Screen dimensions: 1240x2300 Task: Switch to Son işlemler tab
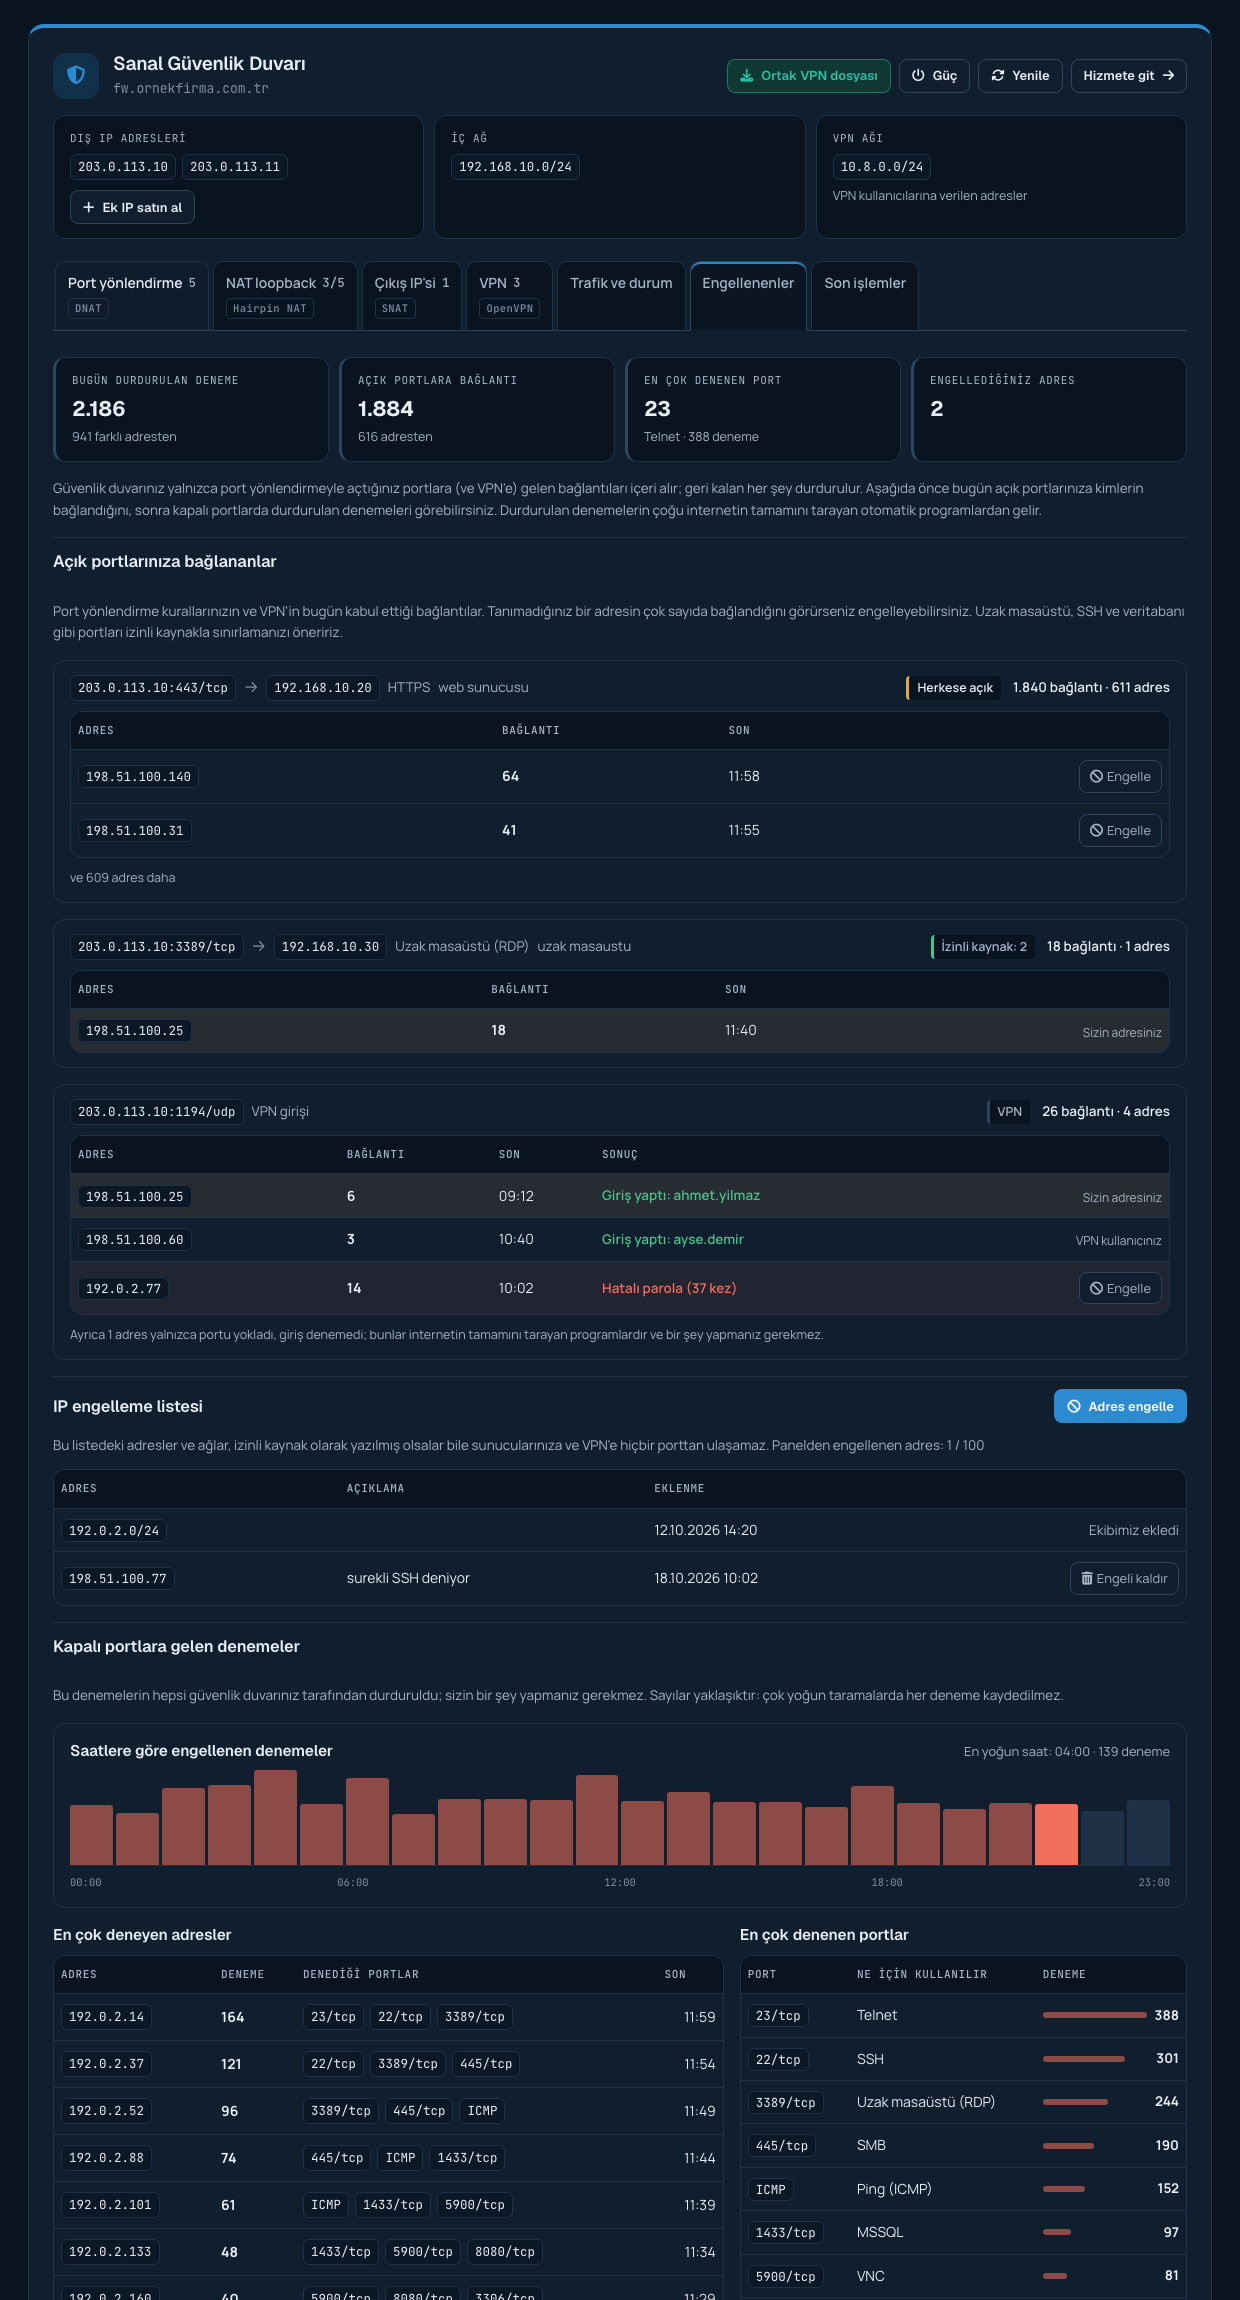point(865,296)
